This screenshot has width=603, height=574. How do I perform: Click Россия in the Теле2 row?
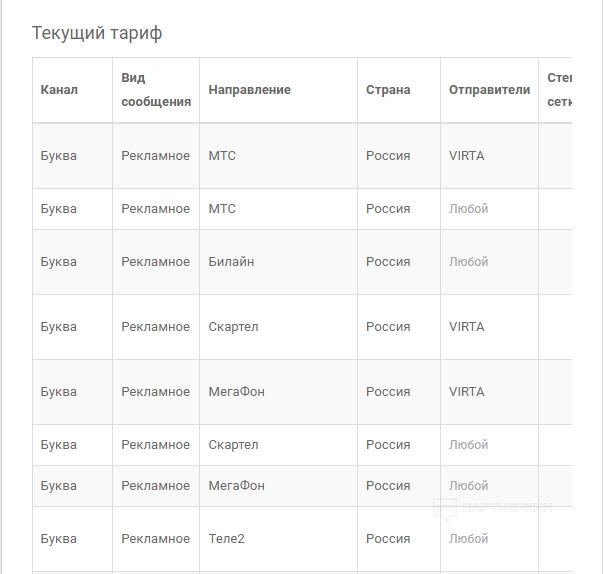tap(387, 539)
